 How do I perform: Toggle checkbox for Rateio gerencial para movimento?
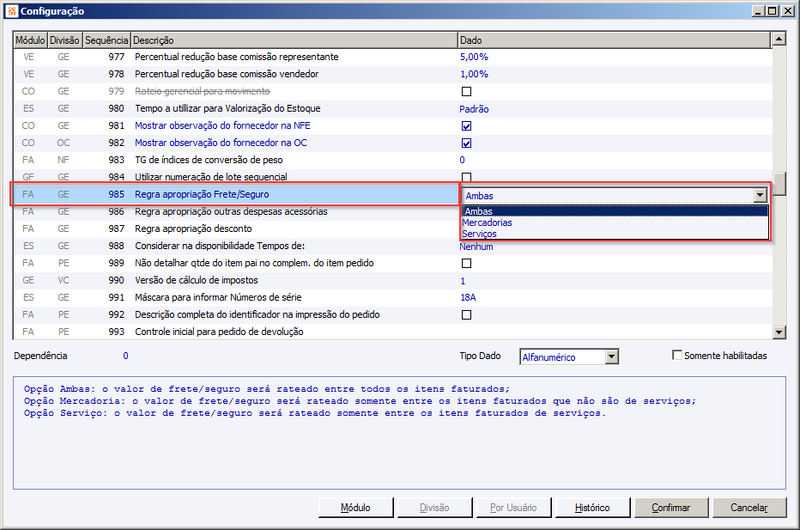(466, 91)
